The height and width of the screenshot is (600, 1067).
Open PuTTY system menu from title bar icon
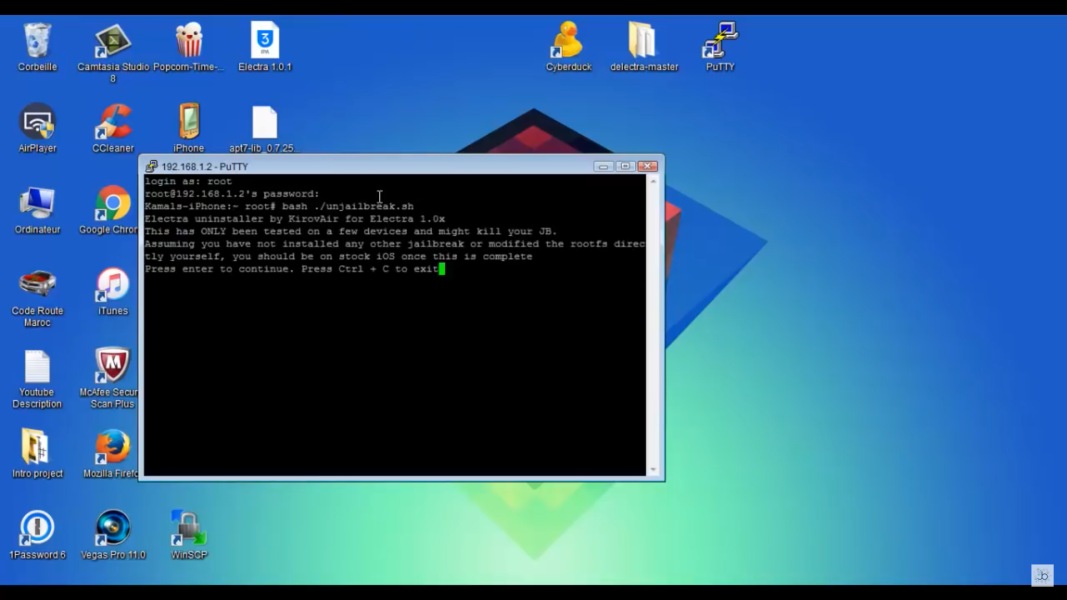[x=151, y=167]
